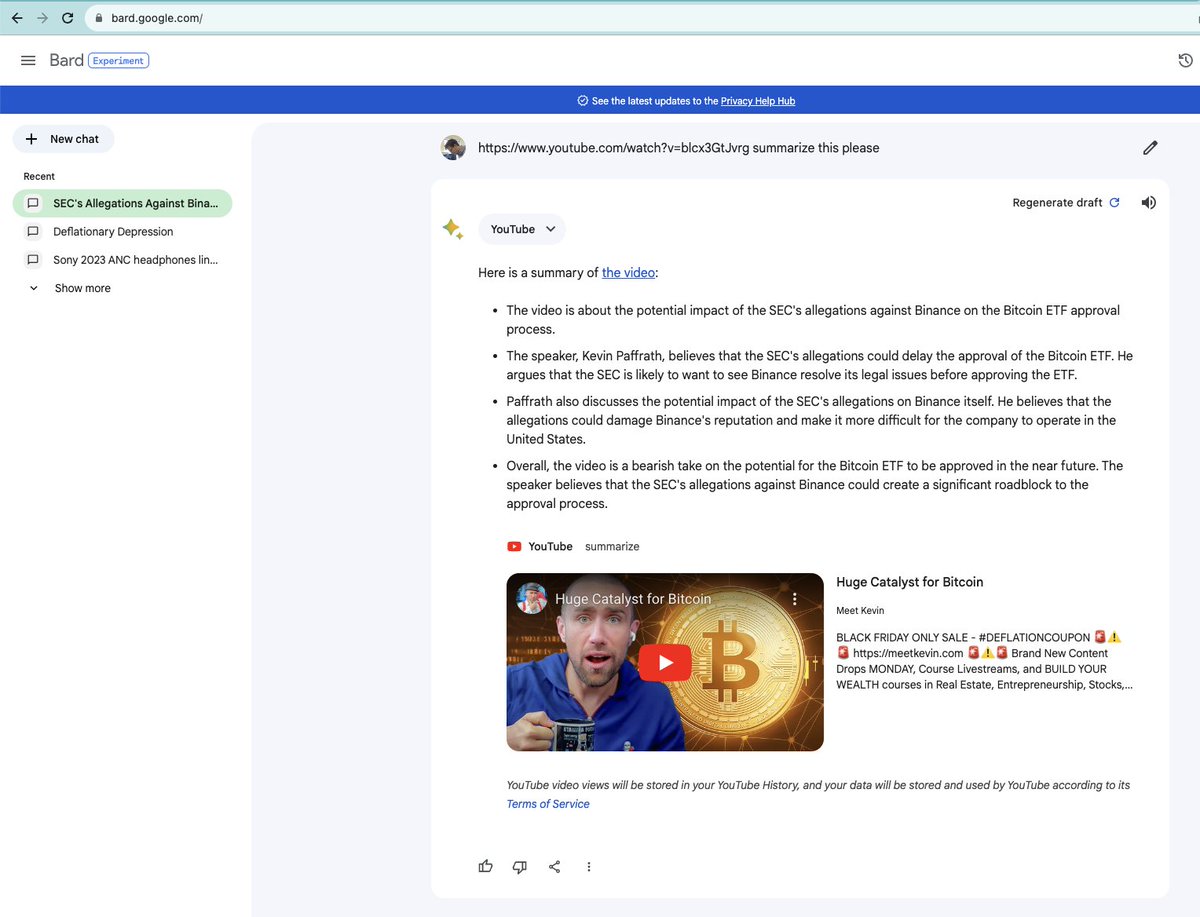Click the YouTube source logo label

(540, 546)
